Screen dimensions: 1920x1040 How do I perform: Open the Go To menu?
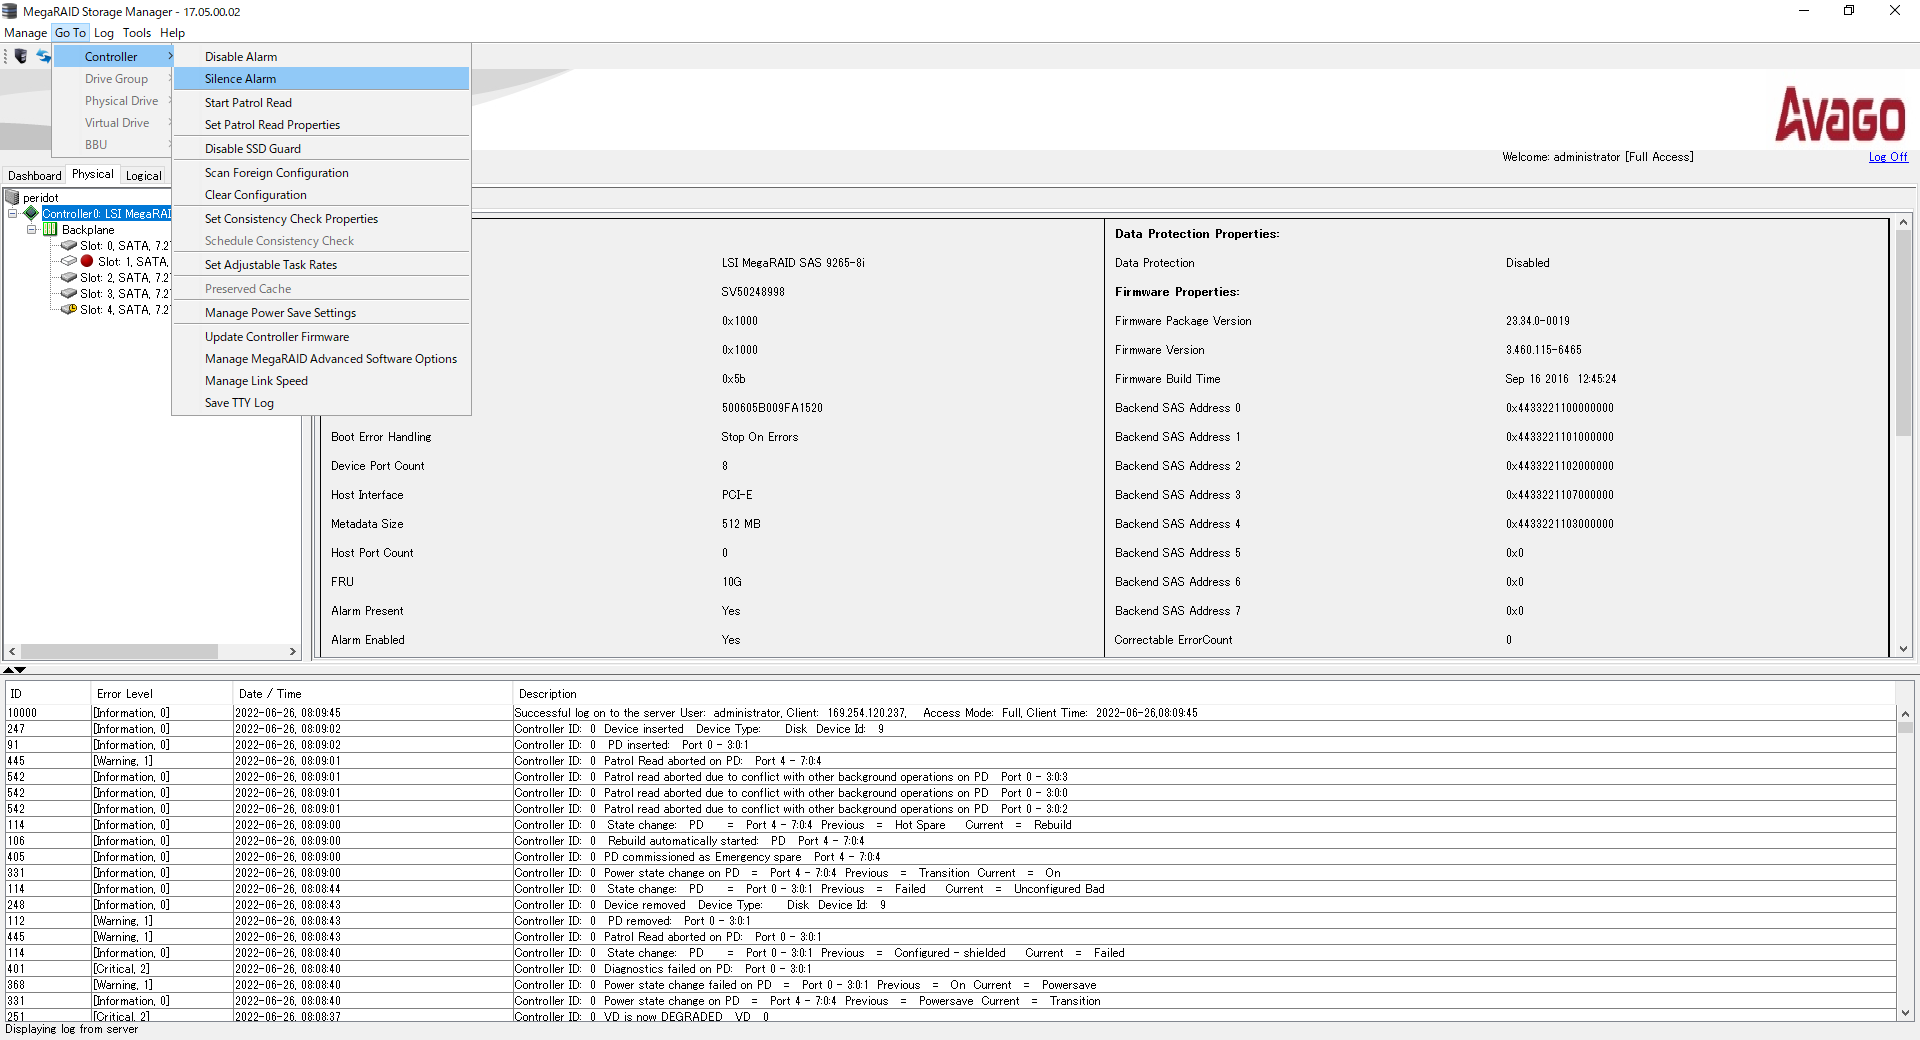click(x=70, y=32)
